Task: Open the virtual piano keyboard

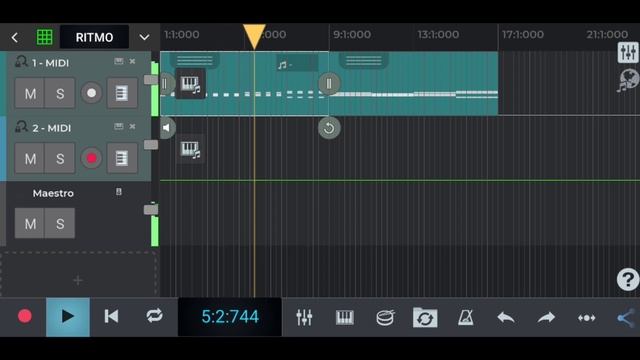Action: [344, 317]
